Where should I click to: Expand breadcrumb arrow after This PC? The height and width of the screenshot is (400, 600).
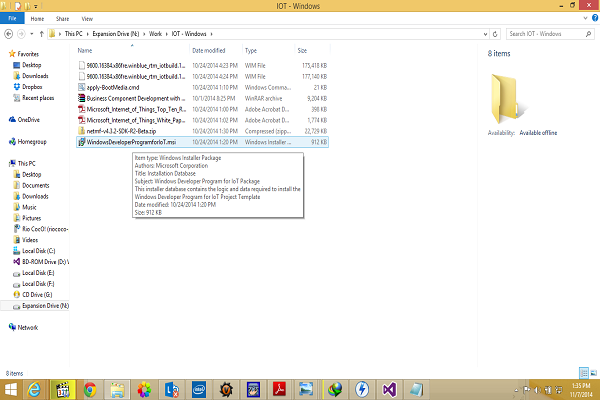[88, 34]
